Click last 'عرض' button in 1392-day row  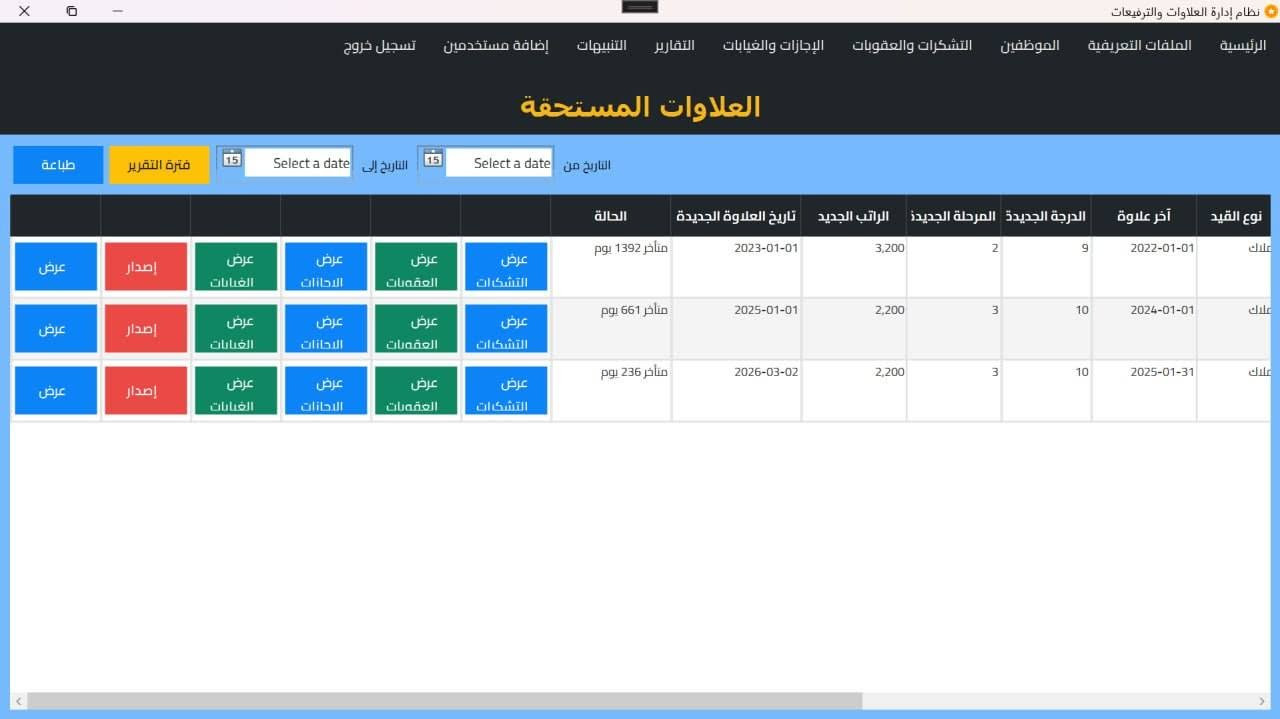(x=56, y=267)
